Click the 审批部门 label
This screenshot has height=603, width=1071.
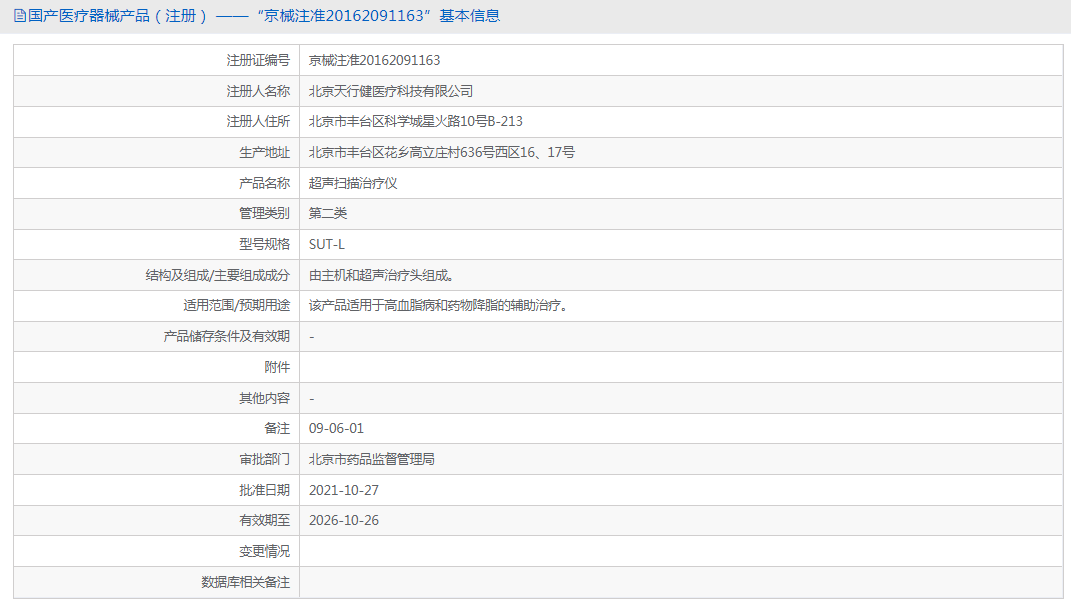[264, 459]
